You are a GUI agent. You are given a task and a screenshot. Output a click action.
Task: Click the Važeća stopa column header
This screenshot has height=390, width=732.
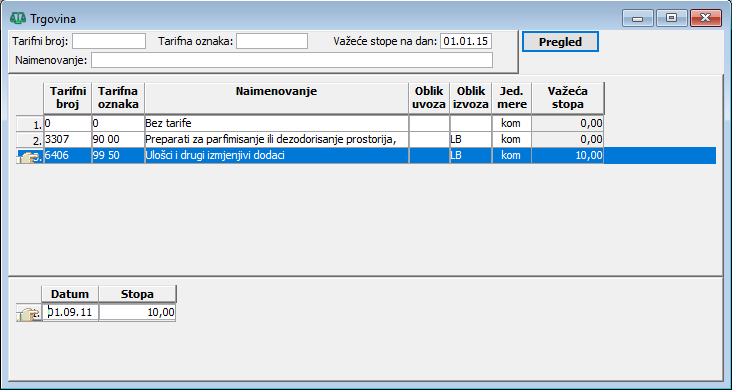click(568, 98)
